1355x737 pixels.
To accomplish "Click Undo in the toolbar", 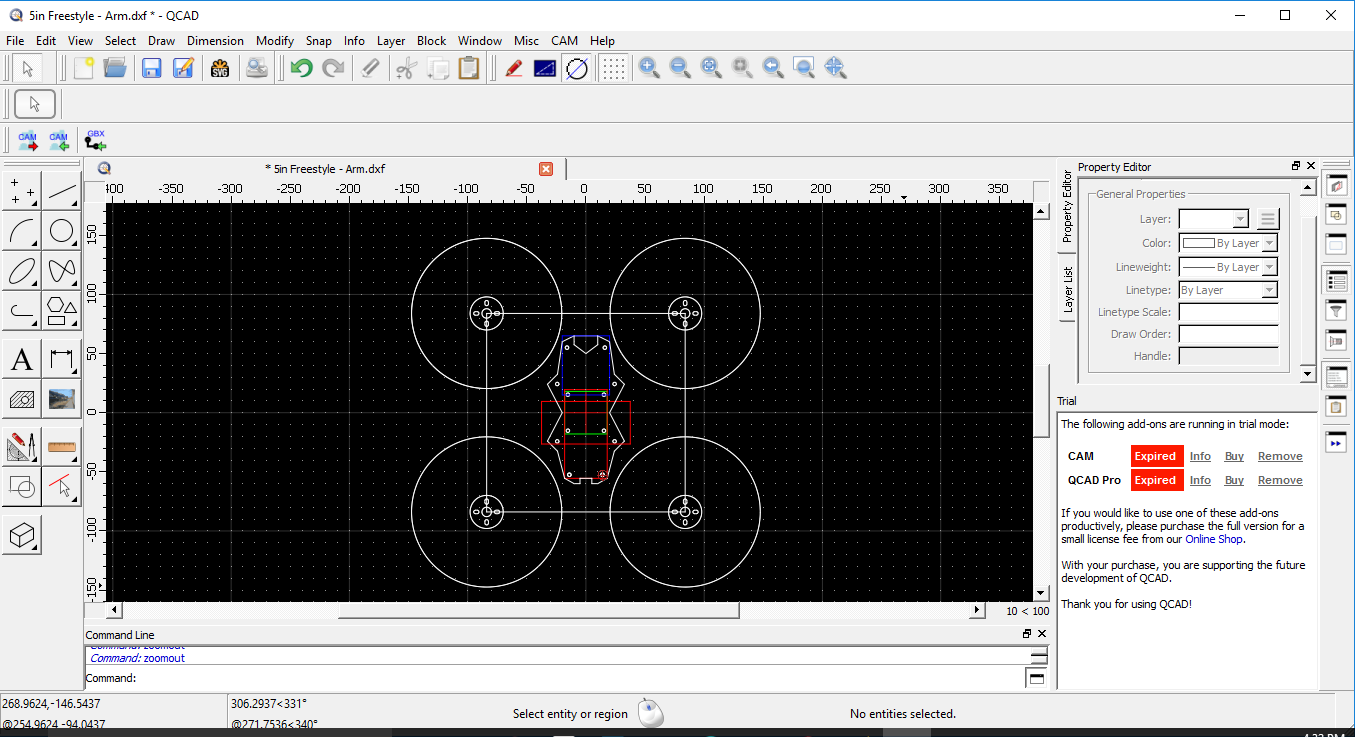I will point(300,68).
